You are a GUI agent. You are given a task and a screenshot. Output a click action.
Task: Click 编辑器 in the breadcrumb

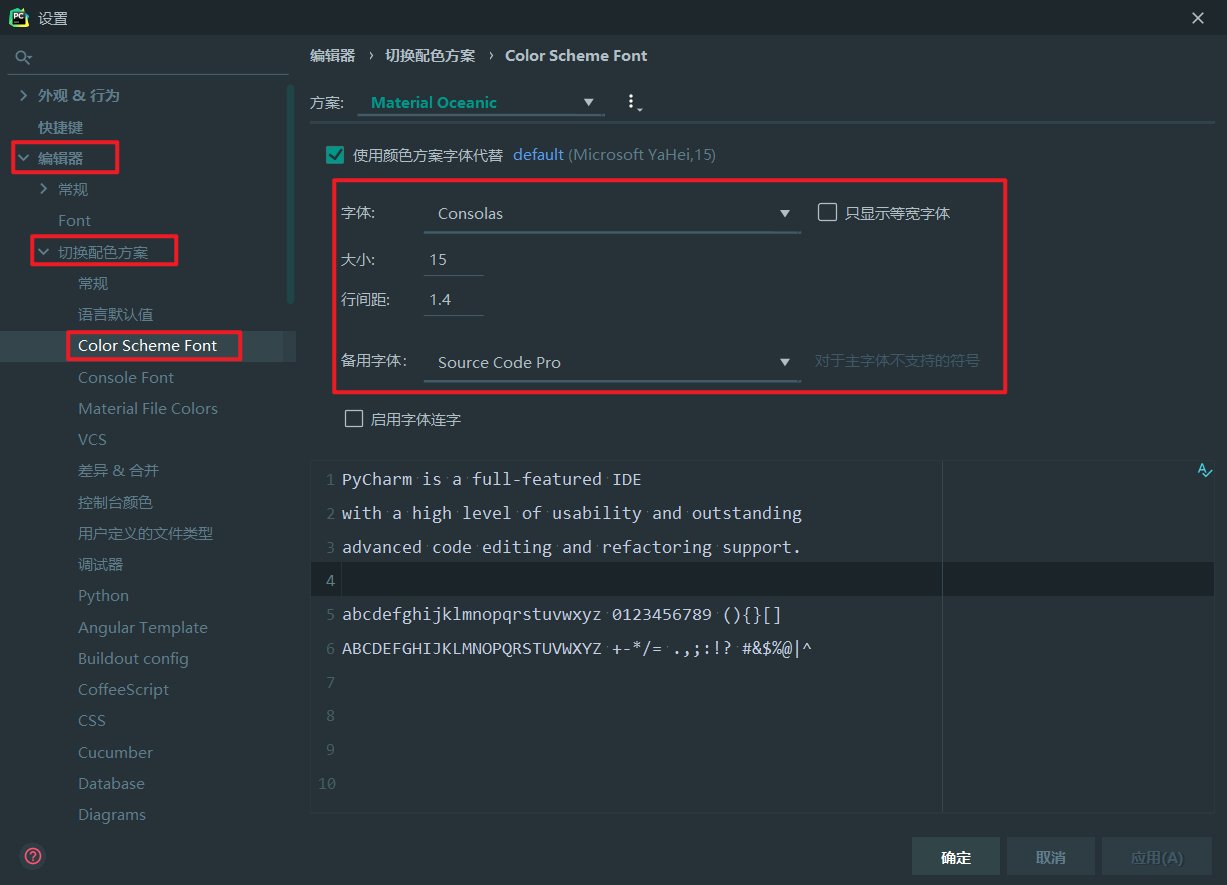coord(333,56)
